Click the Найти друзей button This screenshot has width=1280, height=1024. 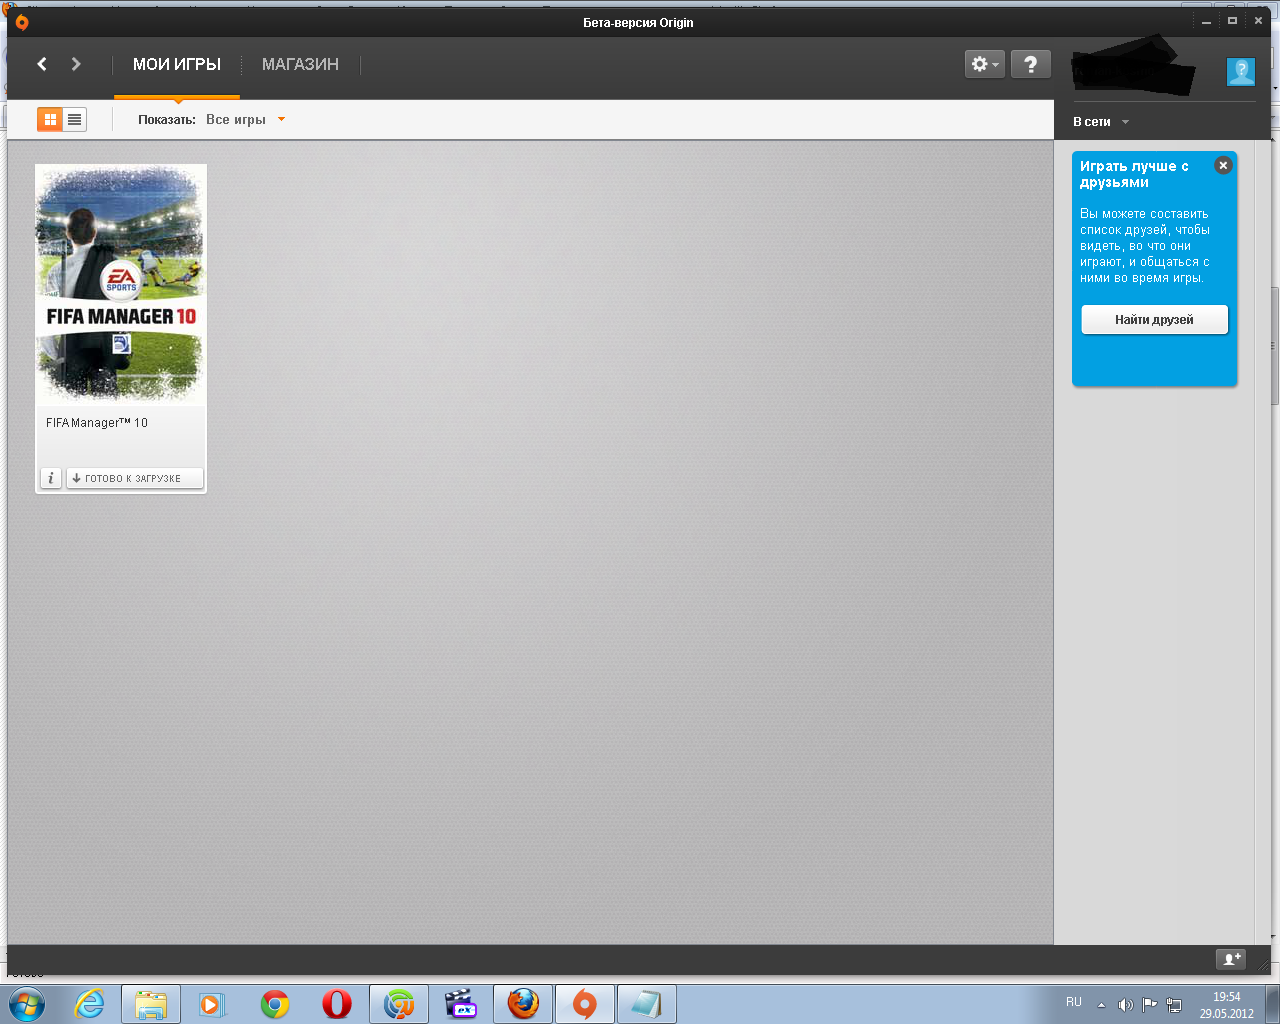tap(1154, 320)
